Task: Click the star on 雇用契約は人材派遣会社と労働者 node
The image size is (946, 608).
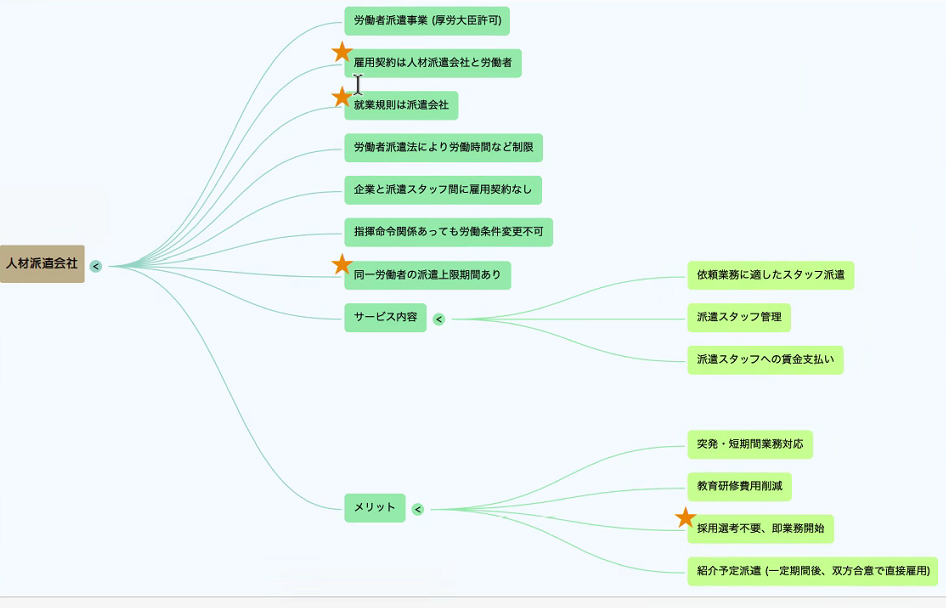Action: pos(342,52)
